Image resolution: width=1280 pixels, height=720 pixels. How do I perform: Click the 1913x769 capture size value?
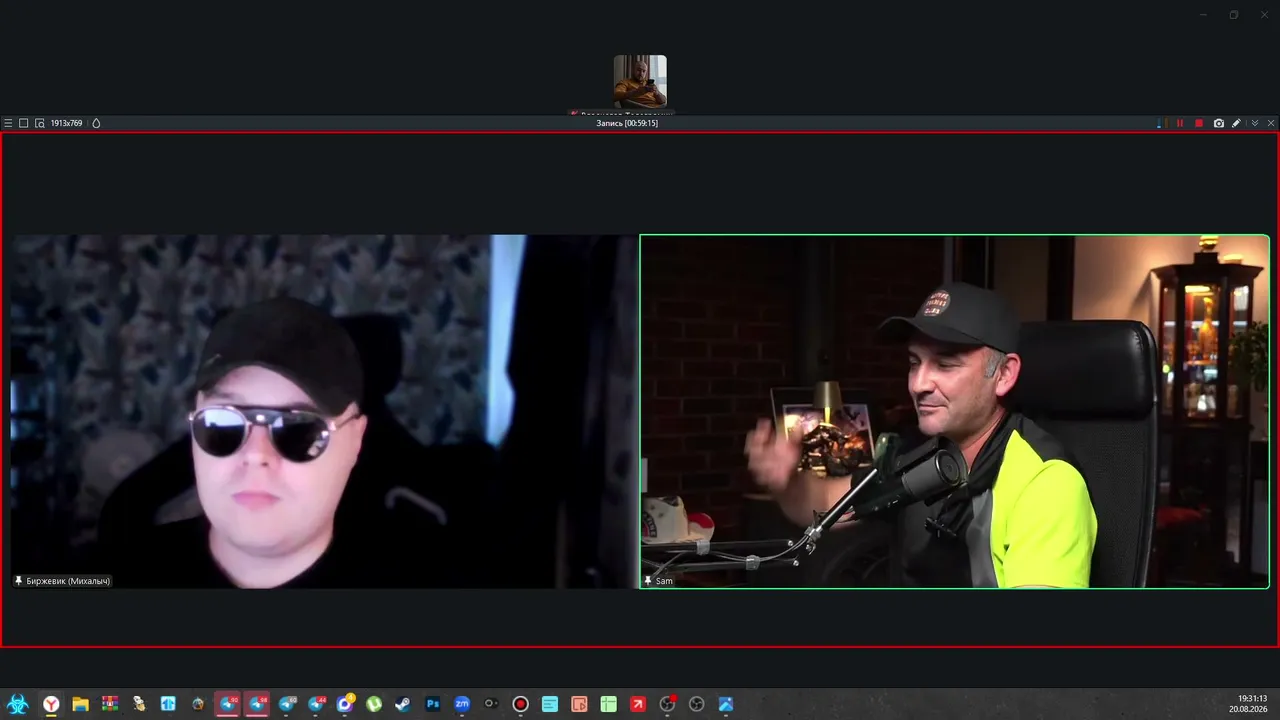(x=66, y=123)
